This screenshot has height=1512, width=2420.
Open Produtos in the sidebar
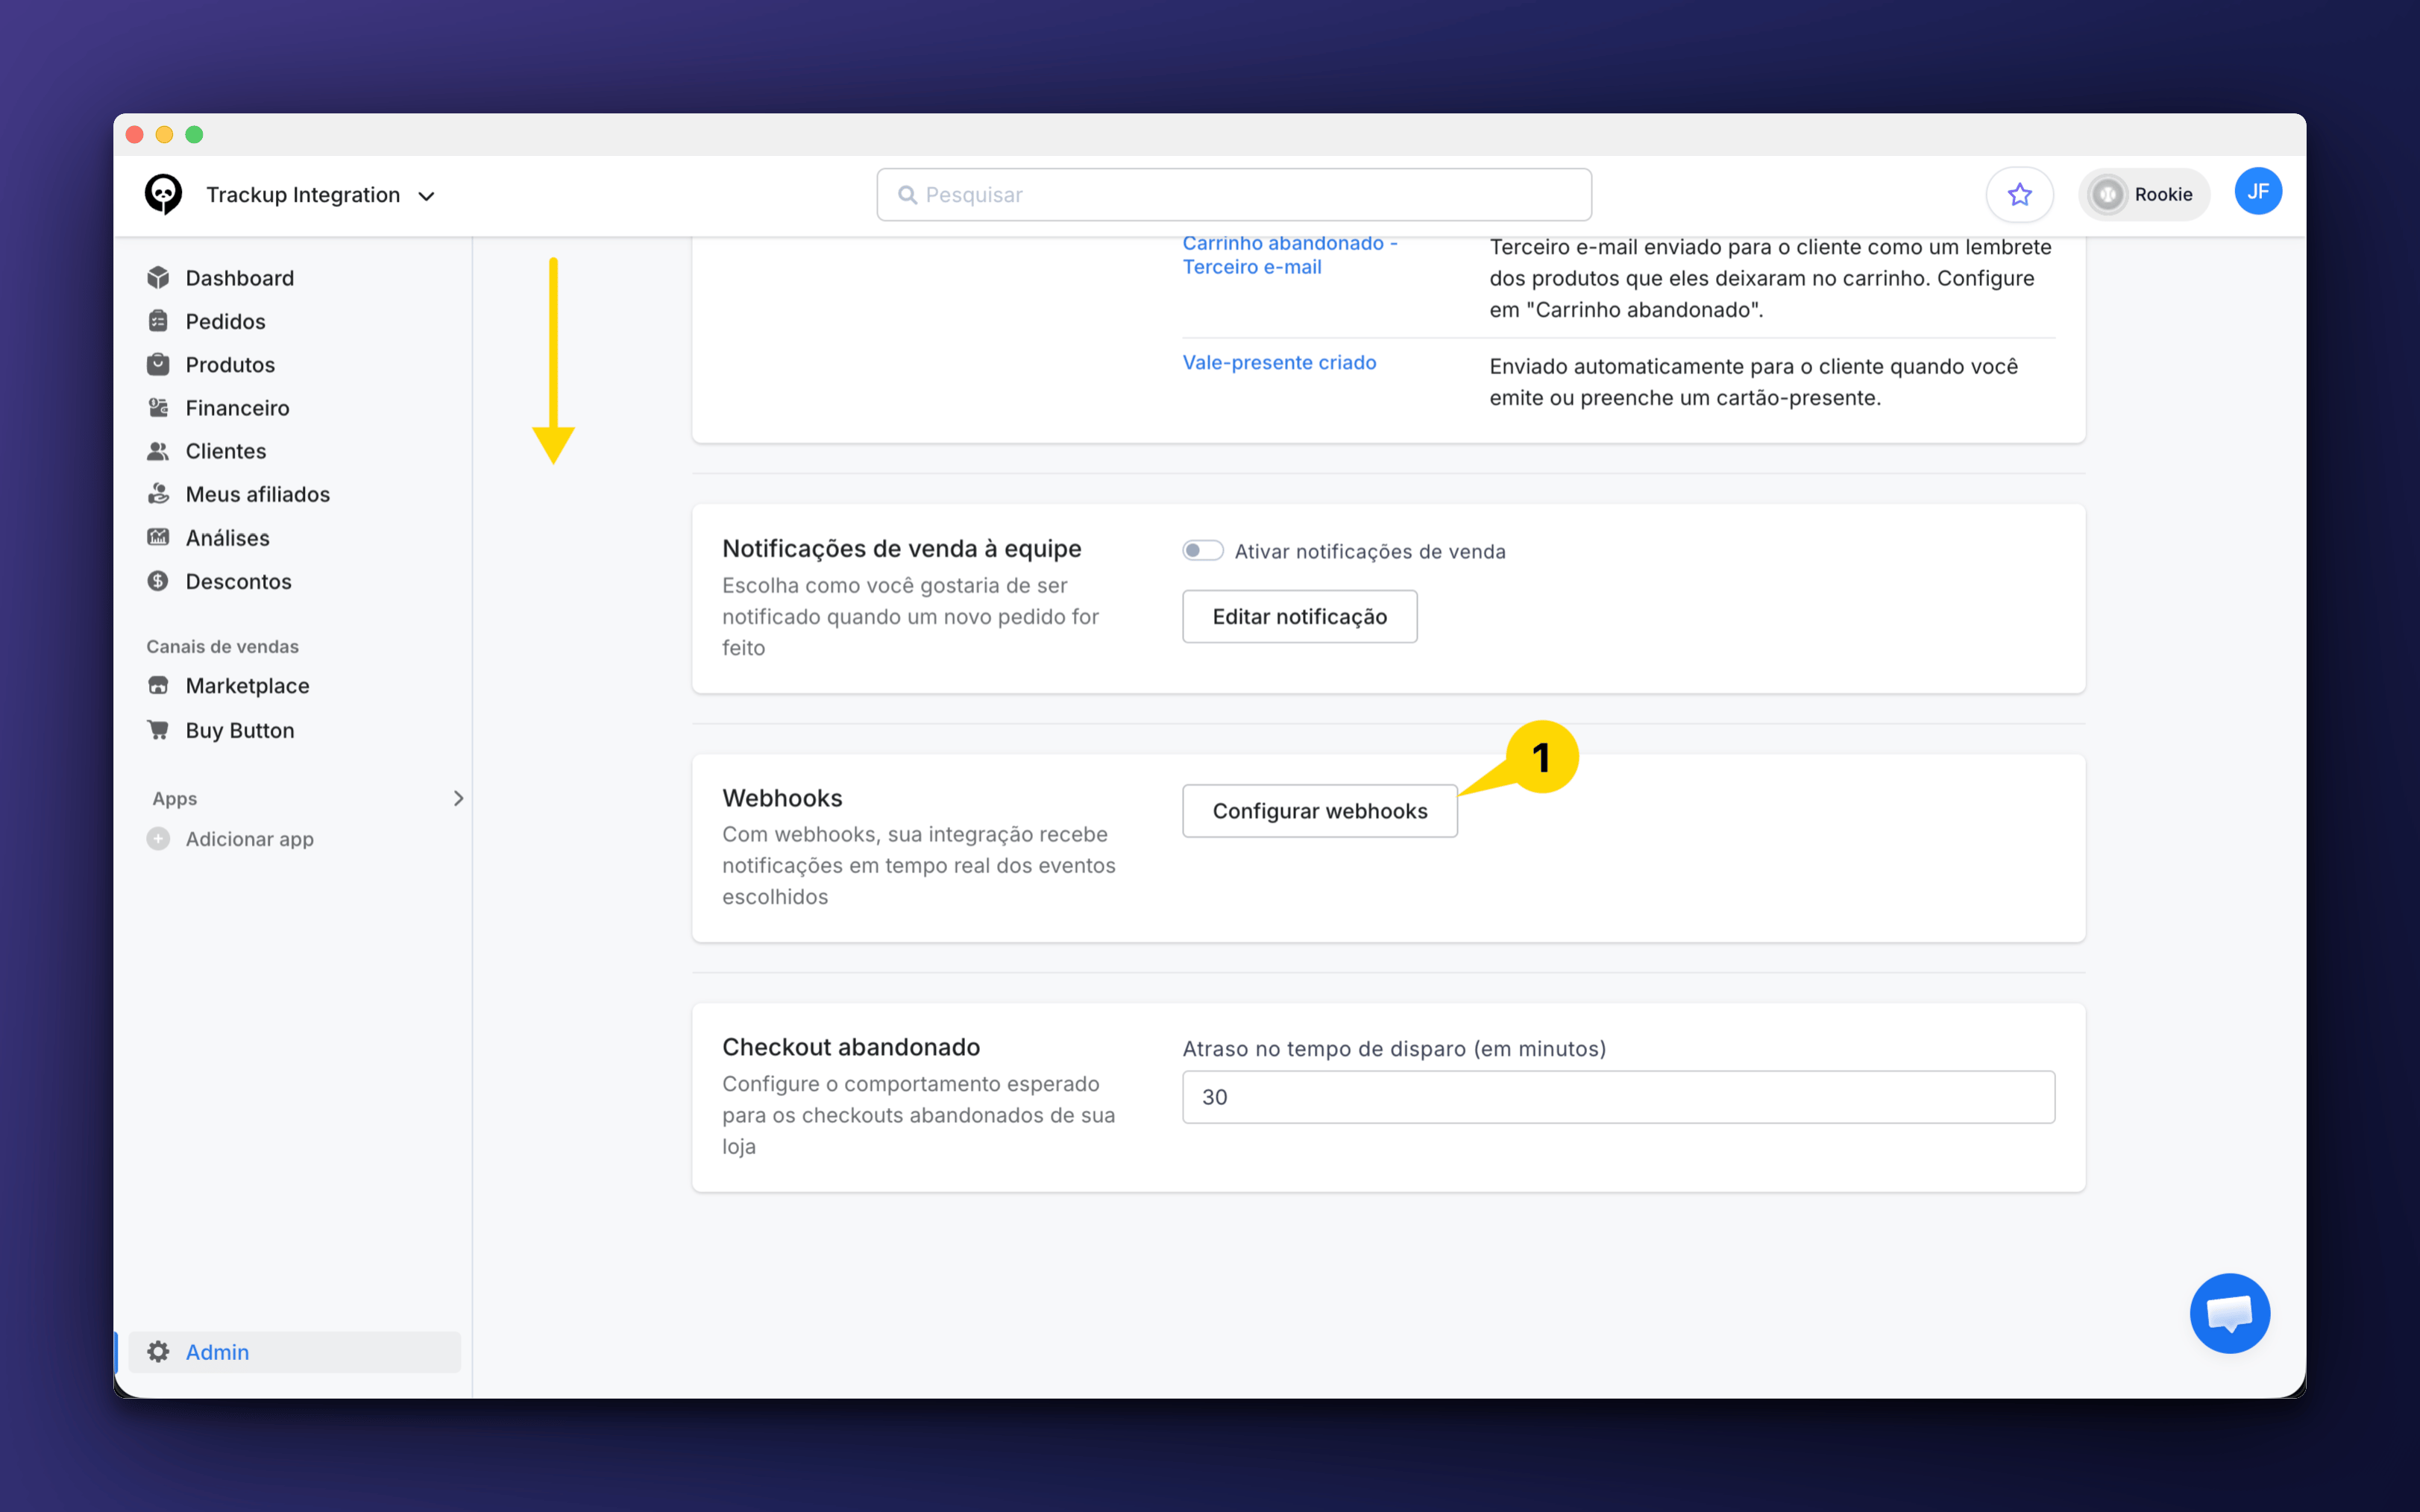coord(230,365)
